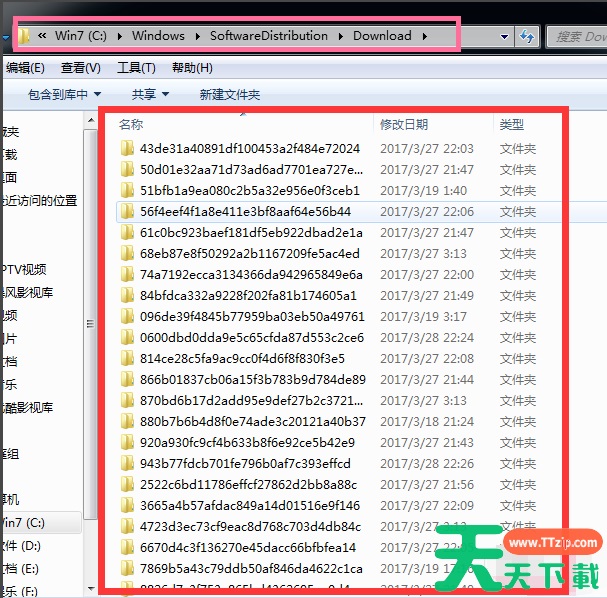Expand the arrow after Download breadcrumb
Screen dimensions: 607x598
click(x=425, y=36)
